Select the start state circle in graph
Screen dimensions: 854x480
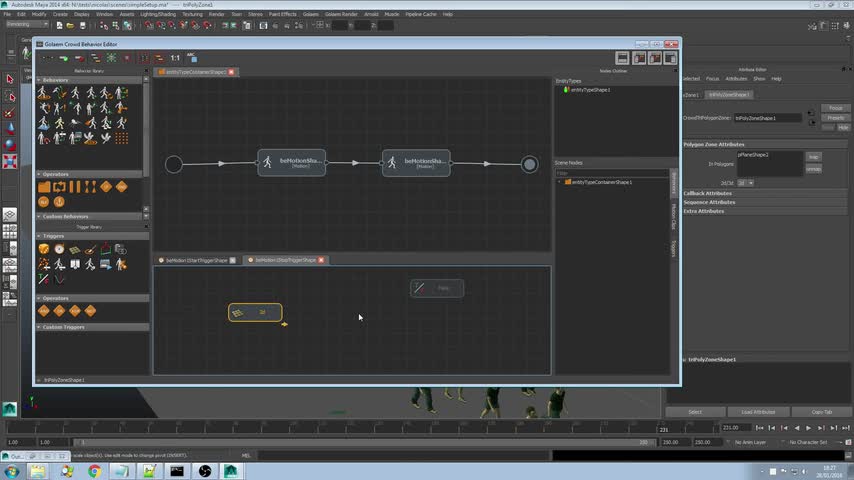click(174, 164)
